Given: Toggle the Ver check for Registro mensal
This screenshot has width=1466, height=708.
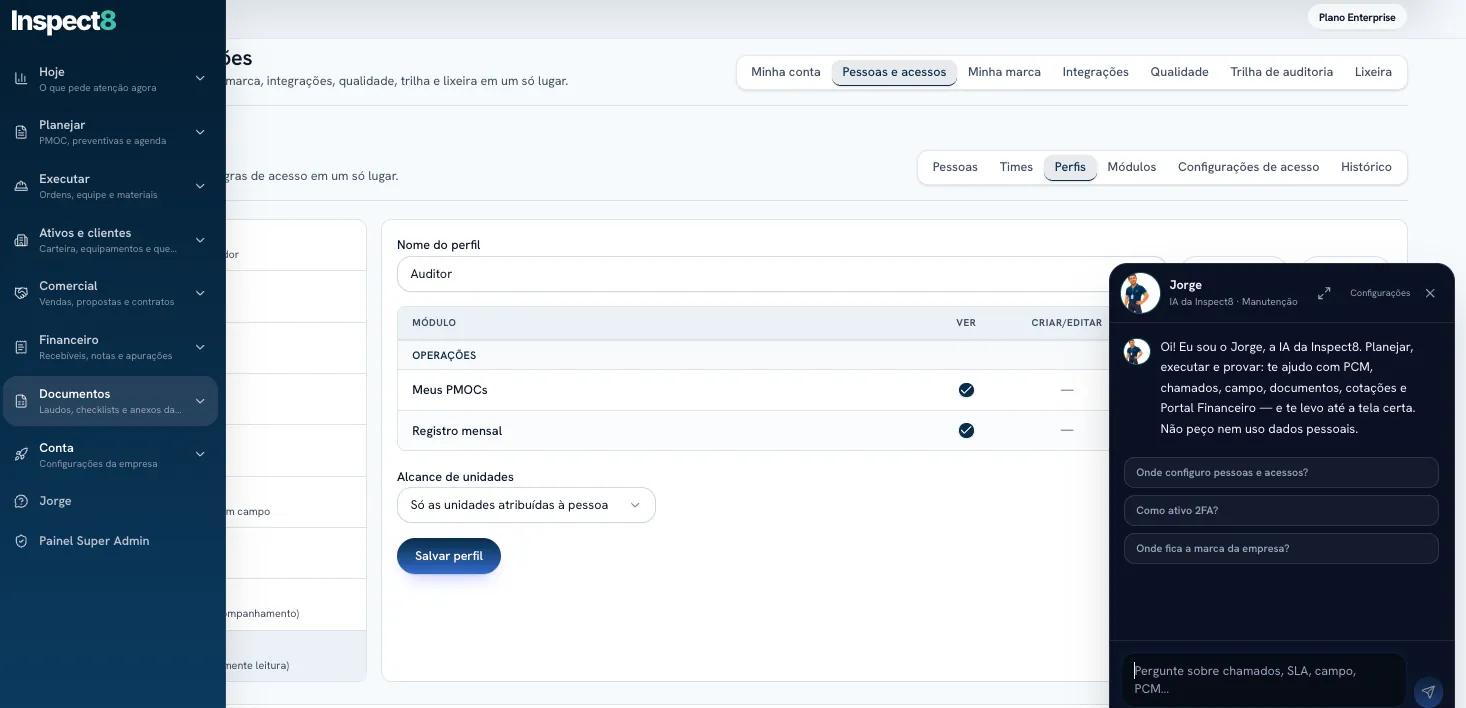Looking at the screenshot, I should pos(966,431).
